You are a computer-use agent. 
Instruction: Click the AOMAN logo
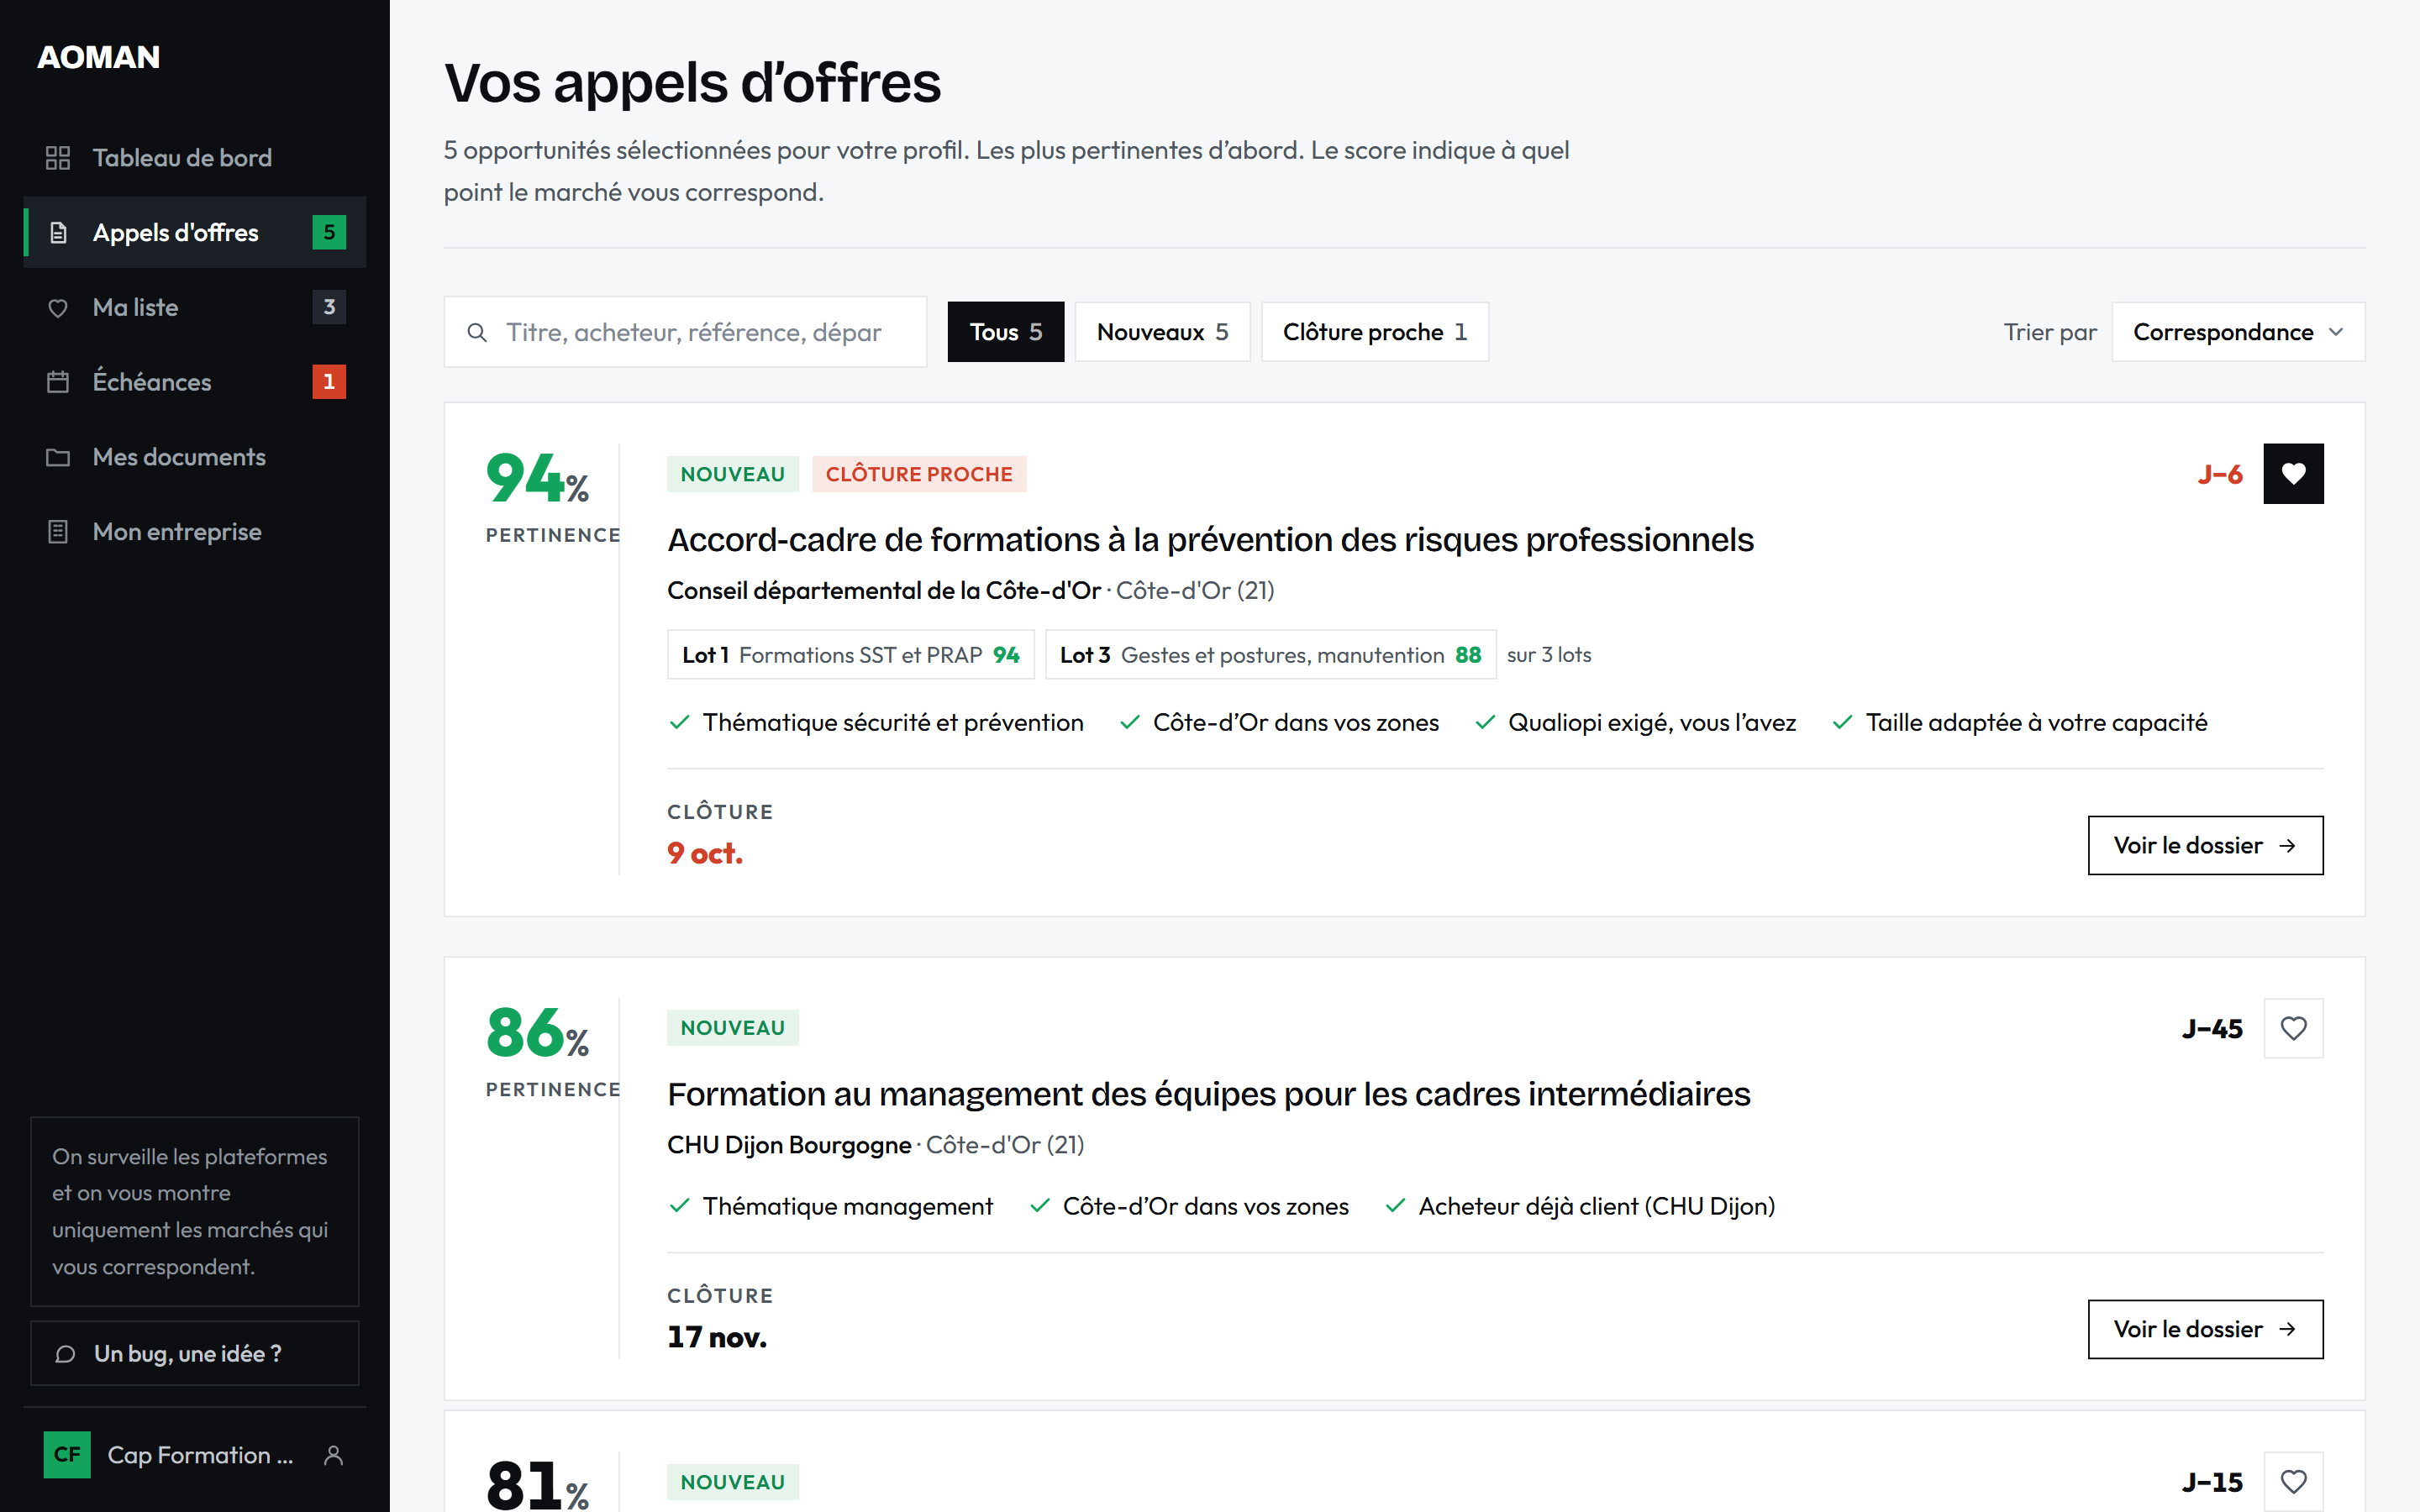[98, 57]
